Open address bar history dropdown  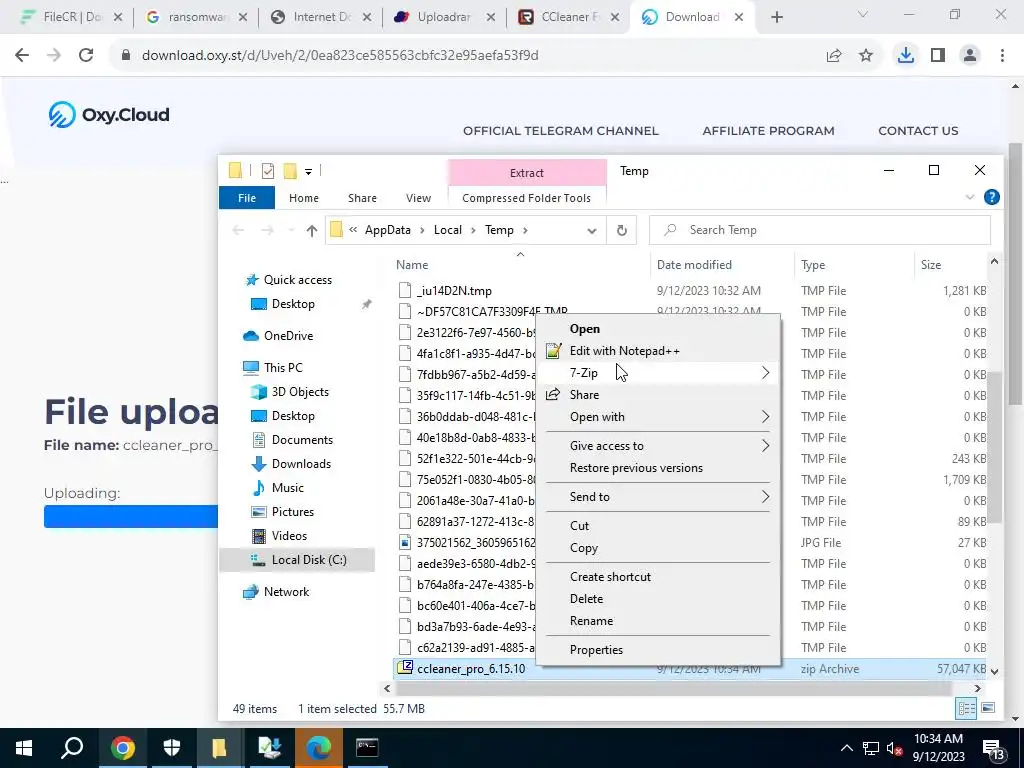(592, 231)
